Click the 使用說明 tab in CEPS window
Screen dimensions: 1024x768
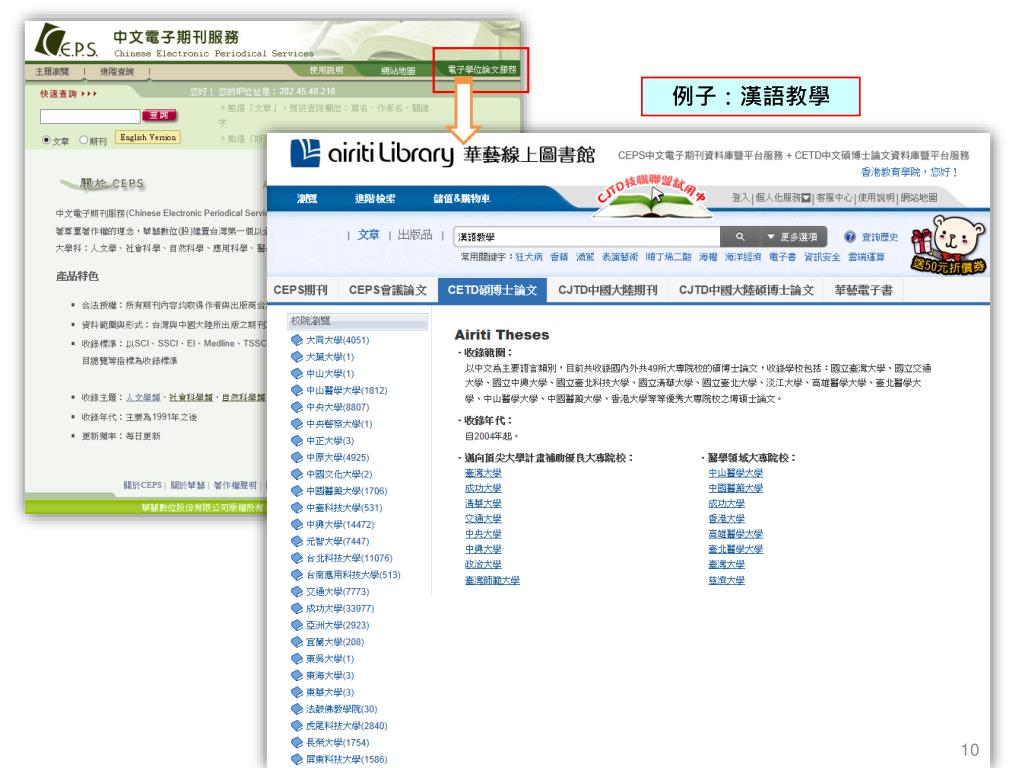(x=326, y=70)
